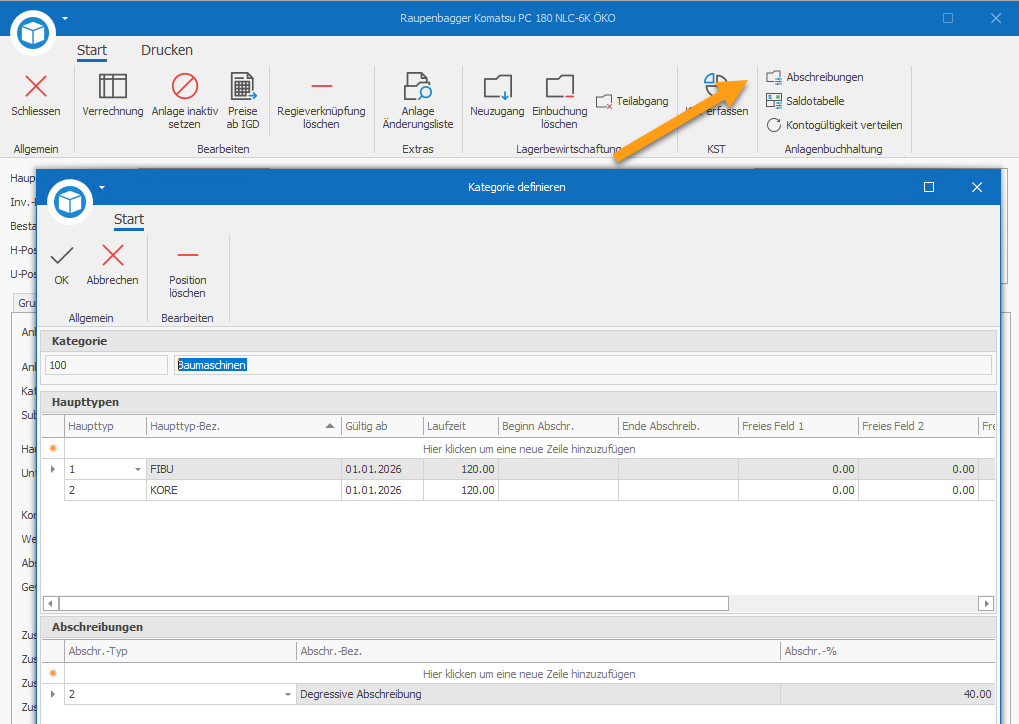Open Preise ab IGD
1019x724 pixels.
click(243, 101)
